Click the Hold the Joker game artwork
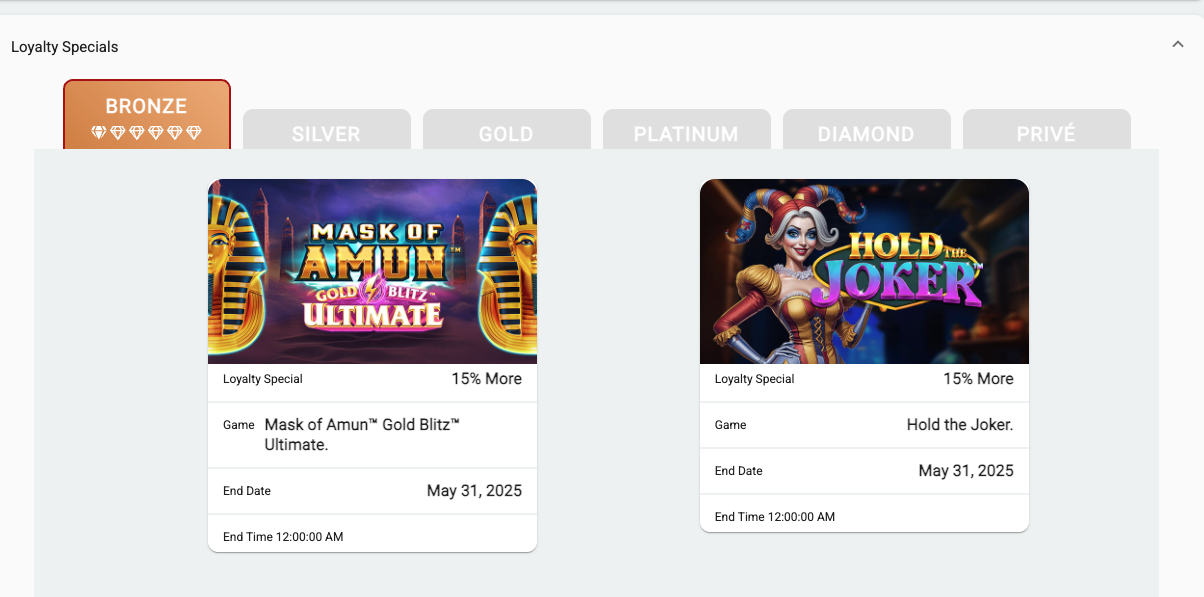Image resolution: width=1204 pixels, height=597 pixels. point(864,271)
